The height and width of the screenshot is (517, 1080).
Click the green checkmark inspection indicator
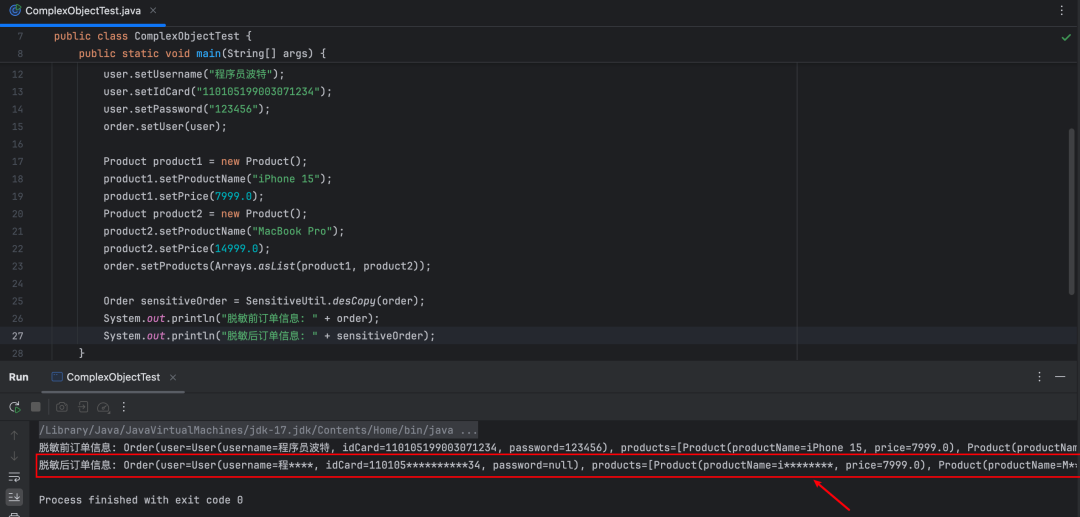(x=1066, y=37)
